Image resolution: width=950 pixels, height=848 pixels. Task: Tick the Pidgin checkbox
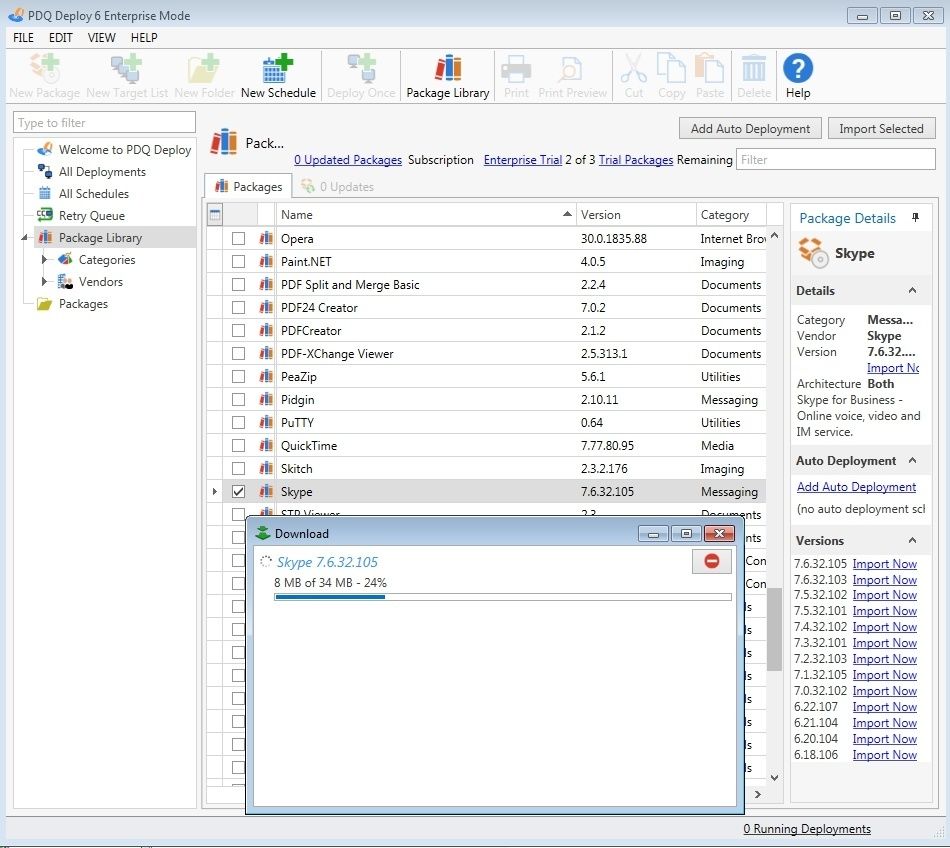(x=238, y=399)
